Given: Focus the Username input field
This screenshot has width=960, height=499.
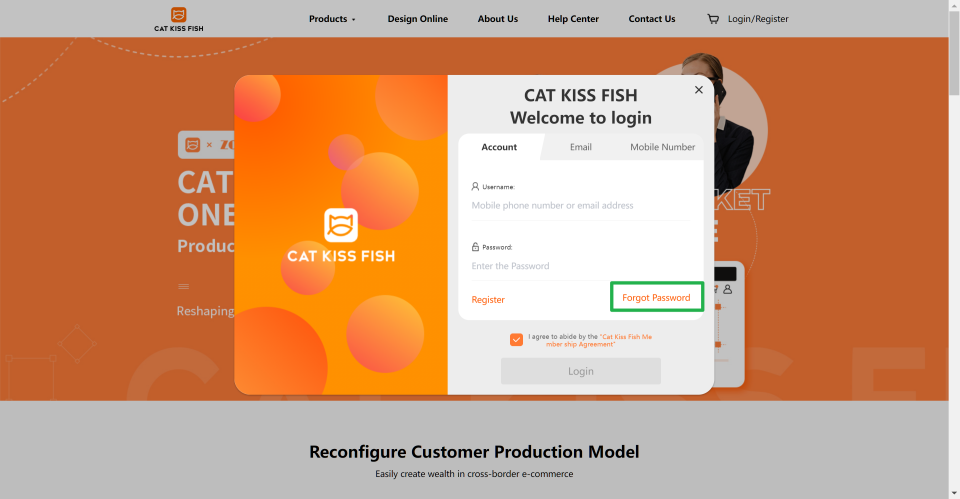Looking at the screenshot, I should (580, 206).
